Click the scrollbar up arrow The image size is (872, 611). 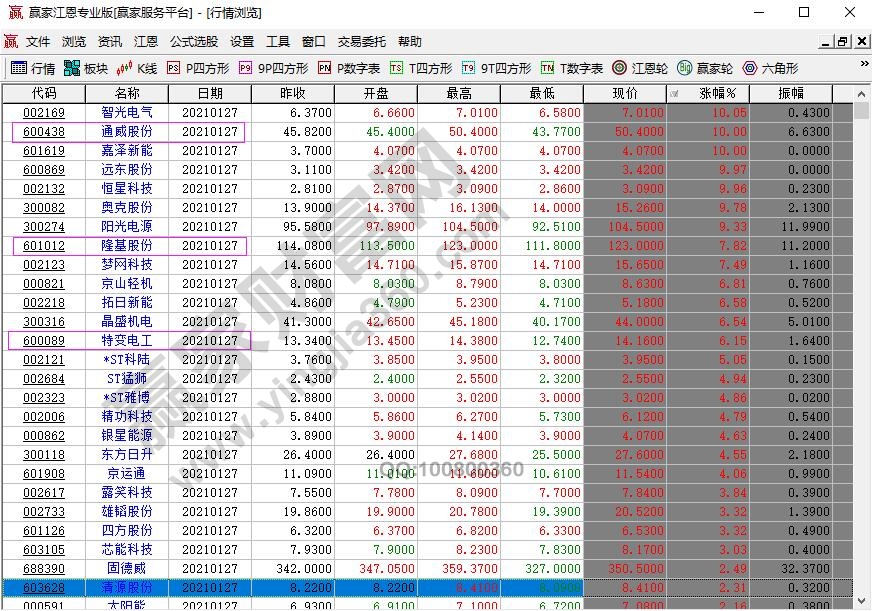860,94
